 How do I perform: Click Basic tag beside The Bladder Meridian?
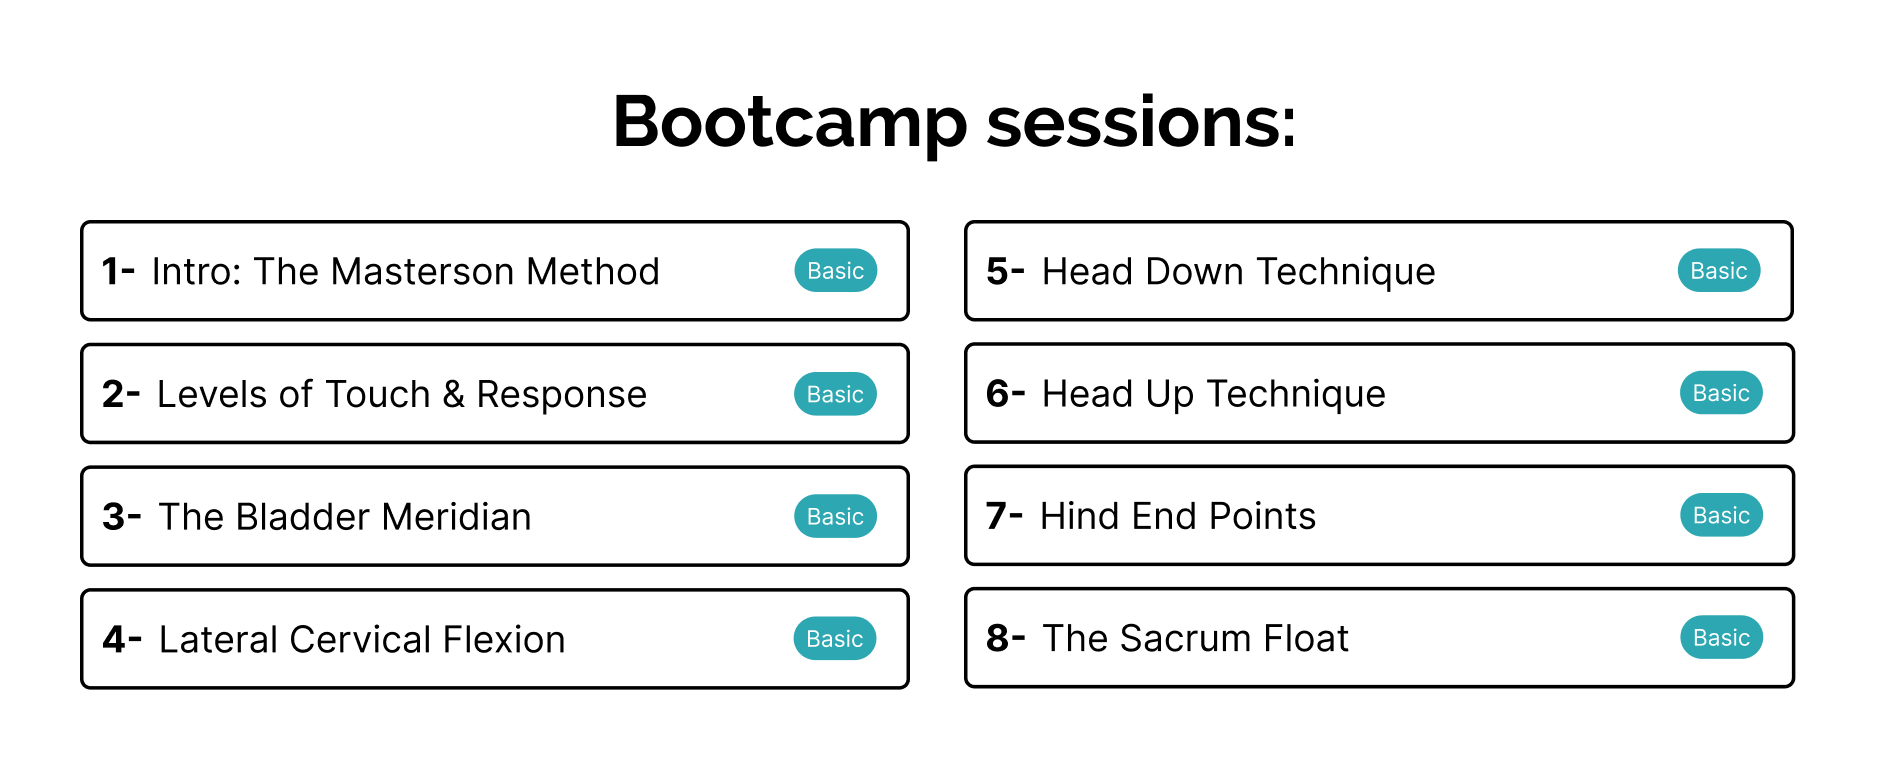tap(835, 517)
